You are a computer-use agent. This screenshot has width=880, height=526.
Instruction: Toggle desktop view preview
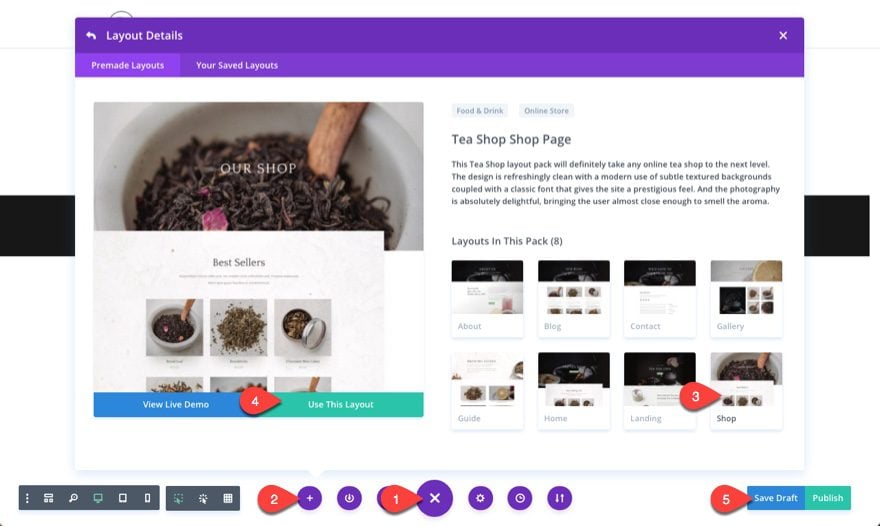98,498
